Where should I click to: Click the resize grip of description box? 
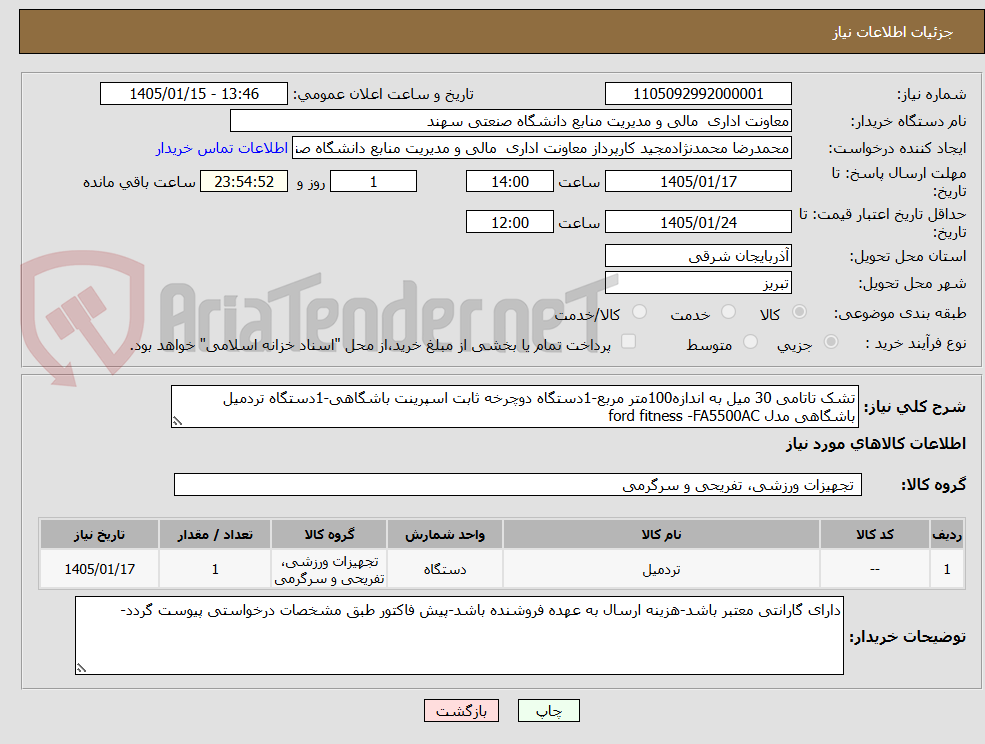[177, 422]
